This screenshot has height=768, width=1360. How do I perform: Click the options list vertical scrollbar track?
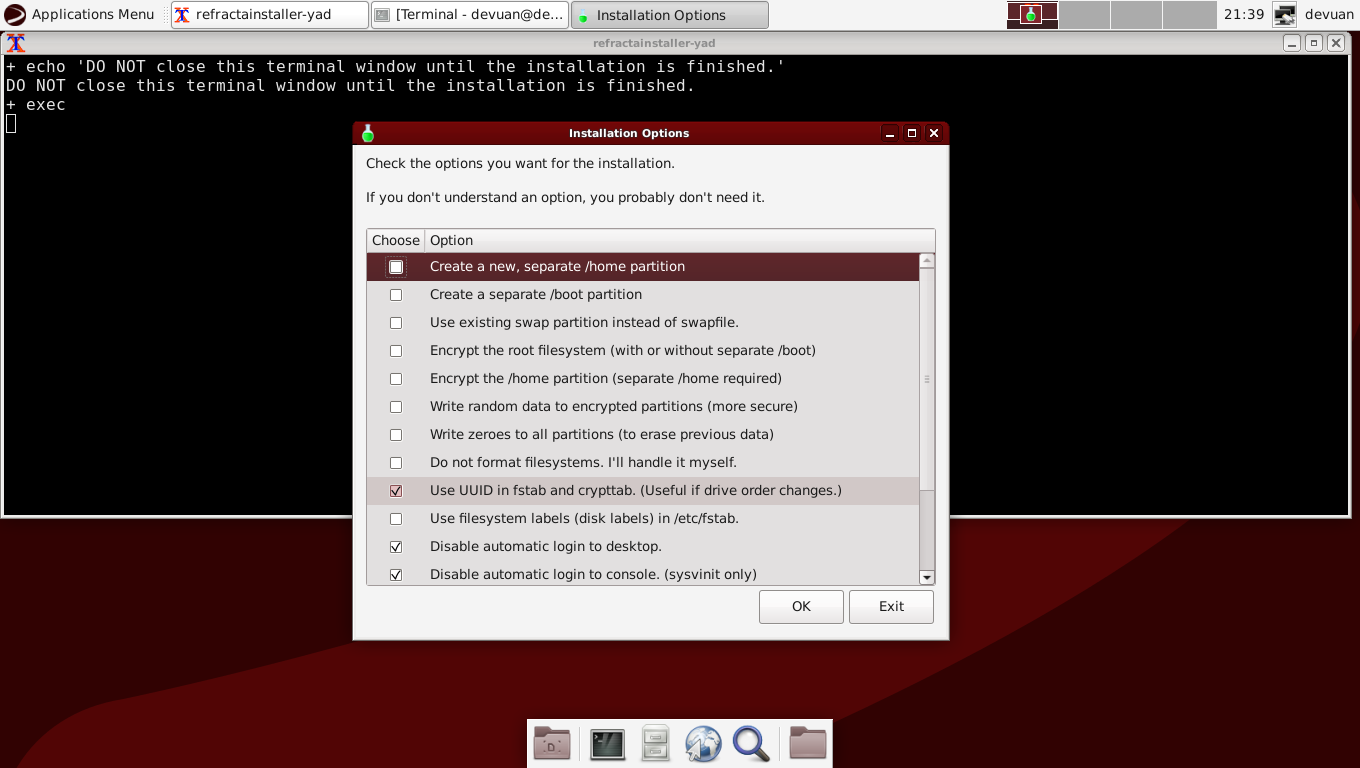927,530
